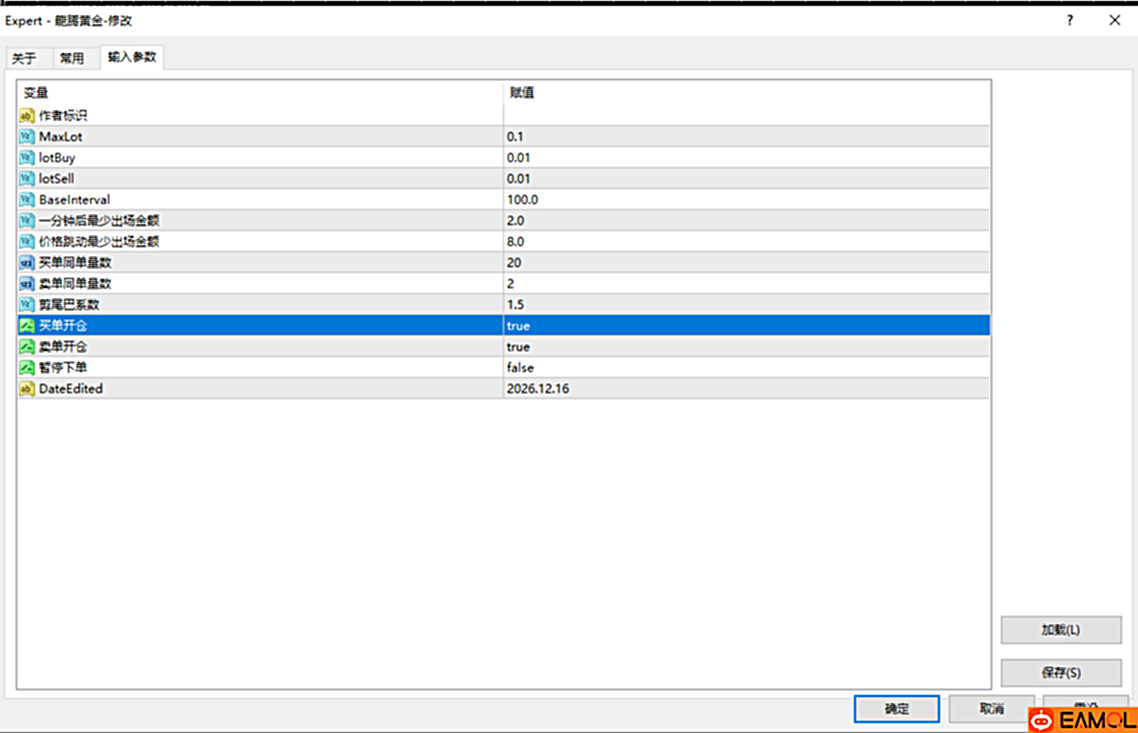Click the string icon beside 作者标识
The width and height of the screenshot is (1138, 733).
point(27,116)
